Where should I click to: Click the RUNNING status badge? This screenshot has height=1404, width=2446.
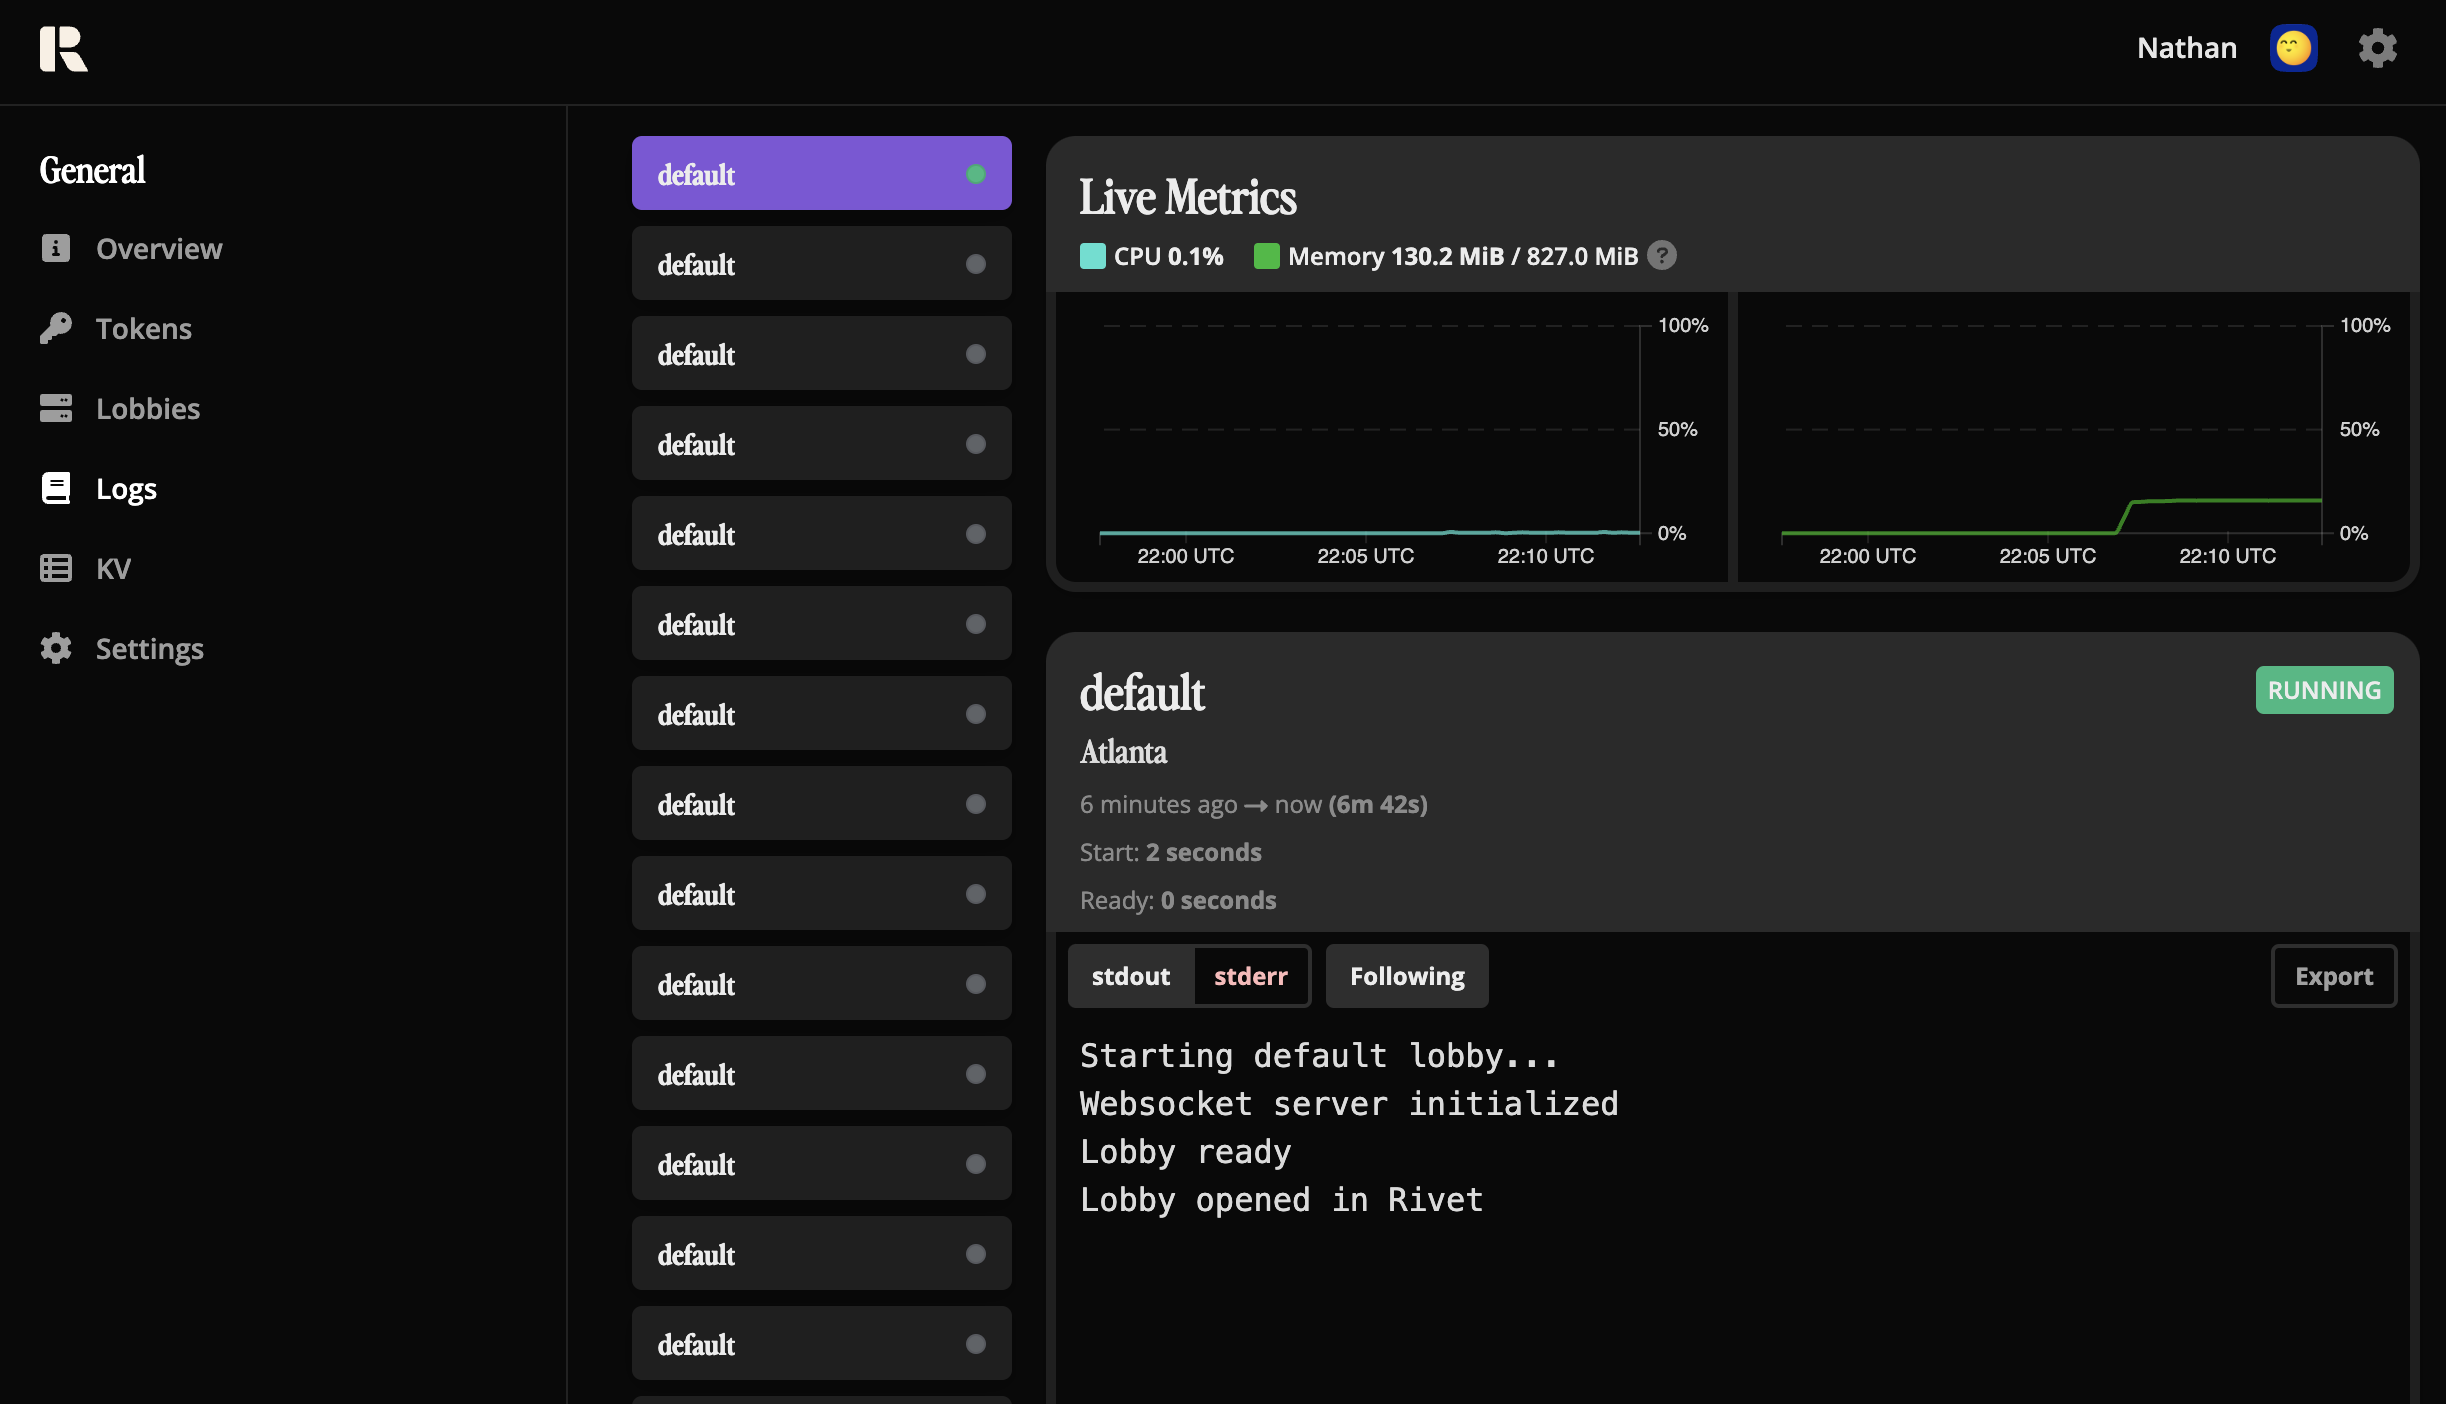tap(2323, 689)
